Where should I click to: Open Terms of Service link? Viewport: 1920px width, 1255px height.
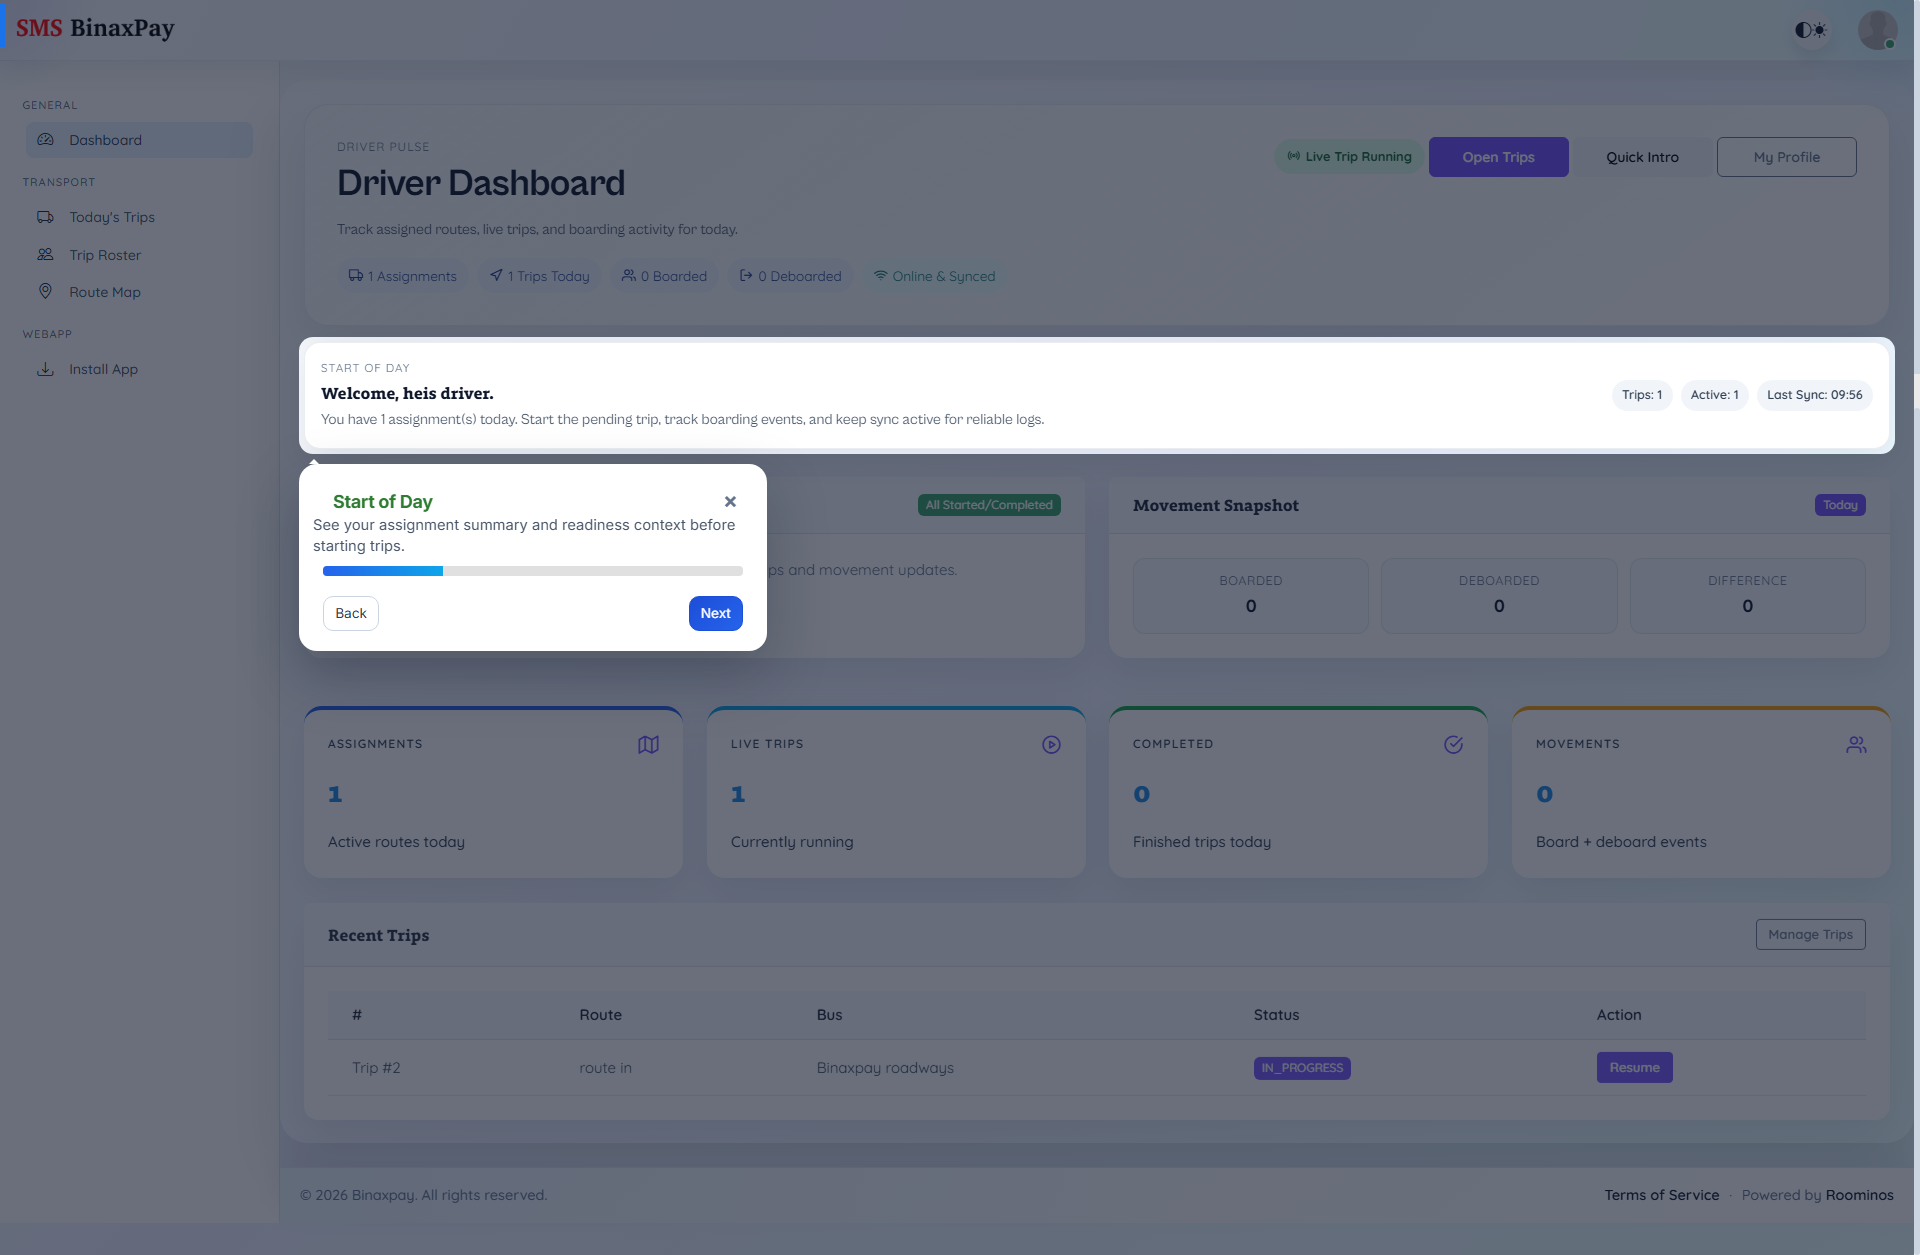[x=1661, y=1195]
